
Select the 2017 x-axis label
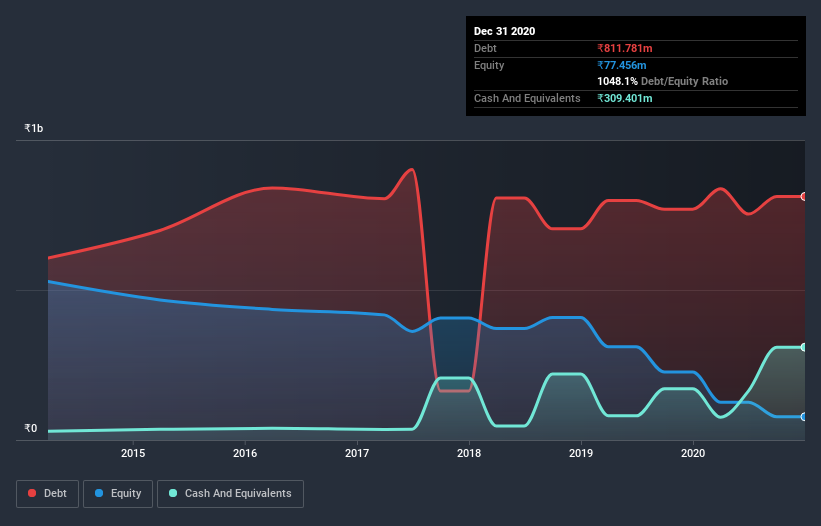pyautogui.click(x=357, y=453)
